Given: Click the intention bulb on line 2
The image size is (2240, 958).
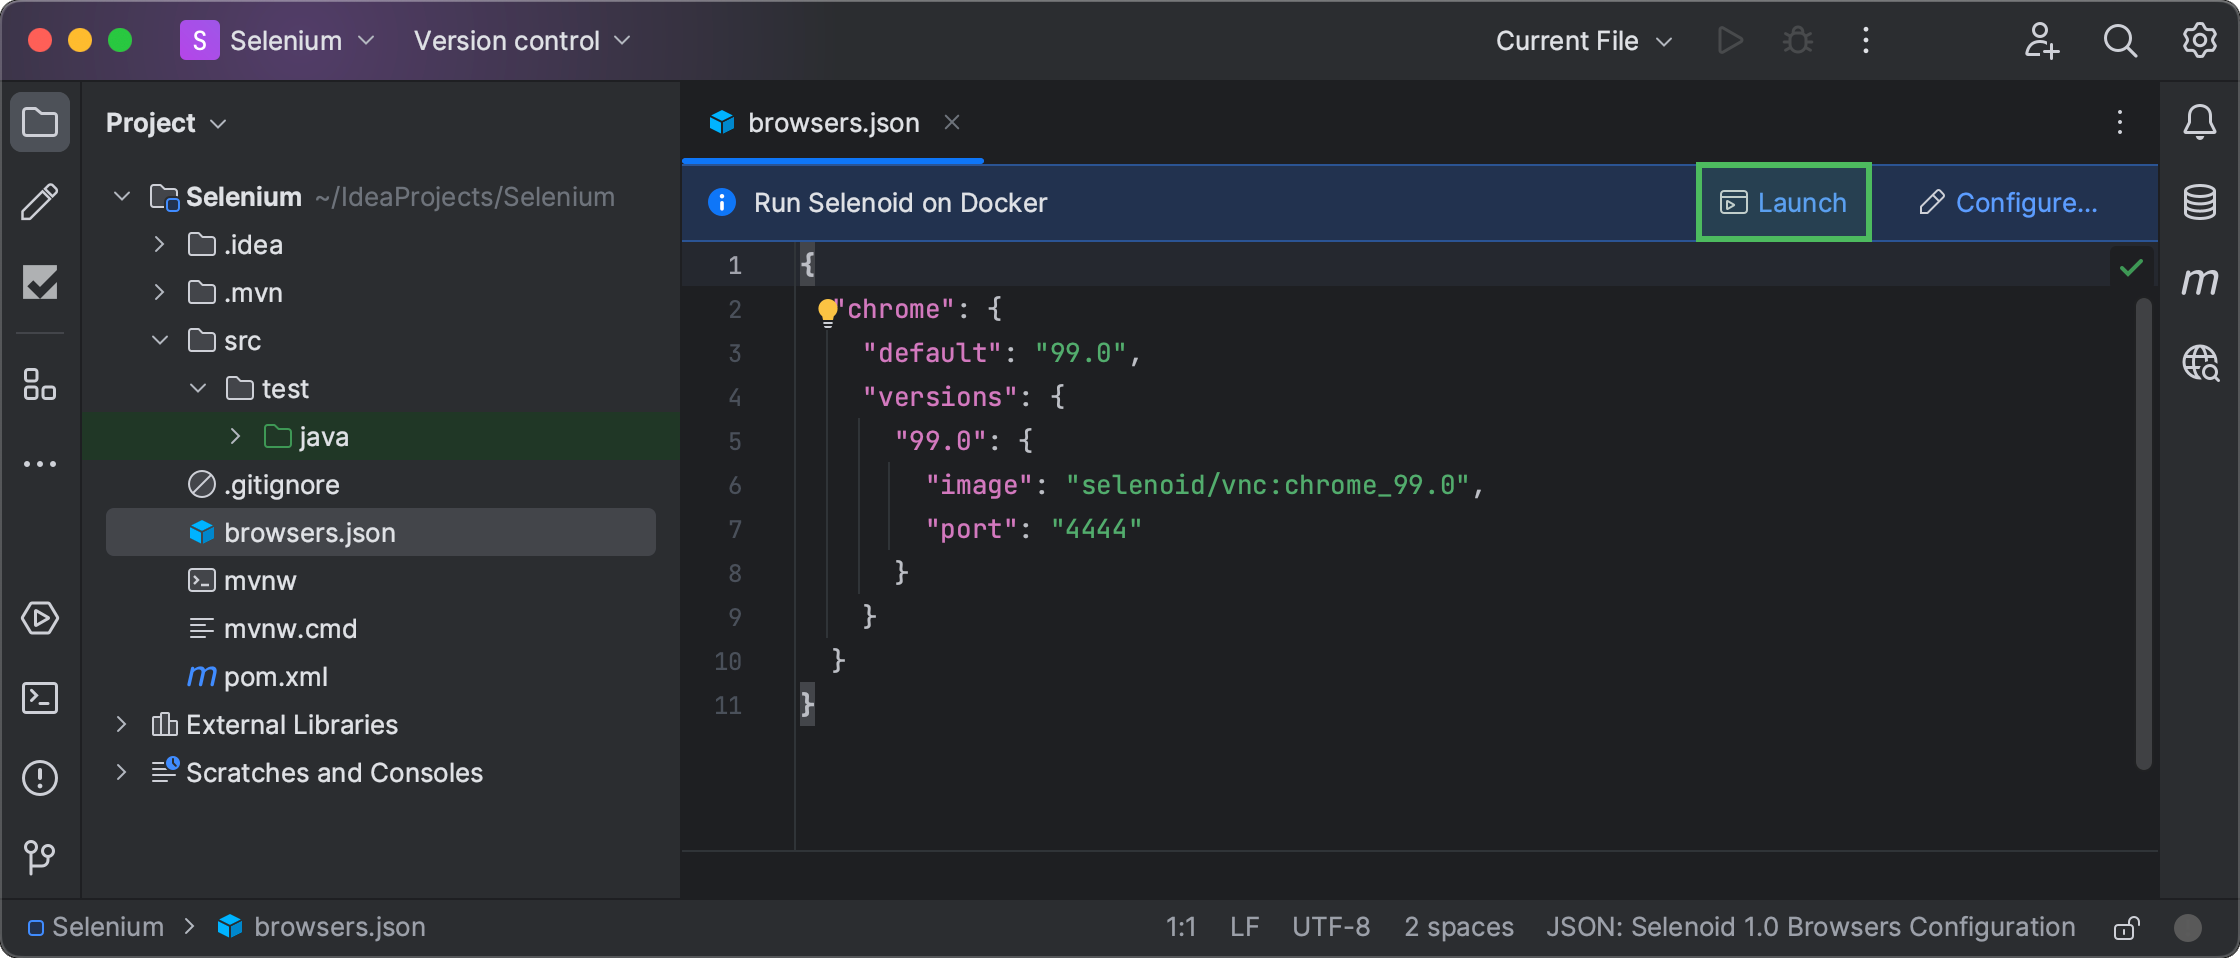Looking at the screenshot, I should 826,309.
